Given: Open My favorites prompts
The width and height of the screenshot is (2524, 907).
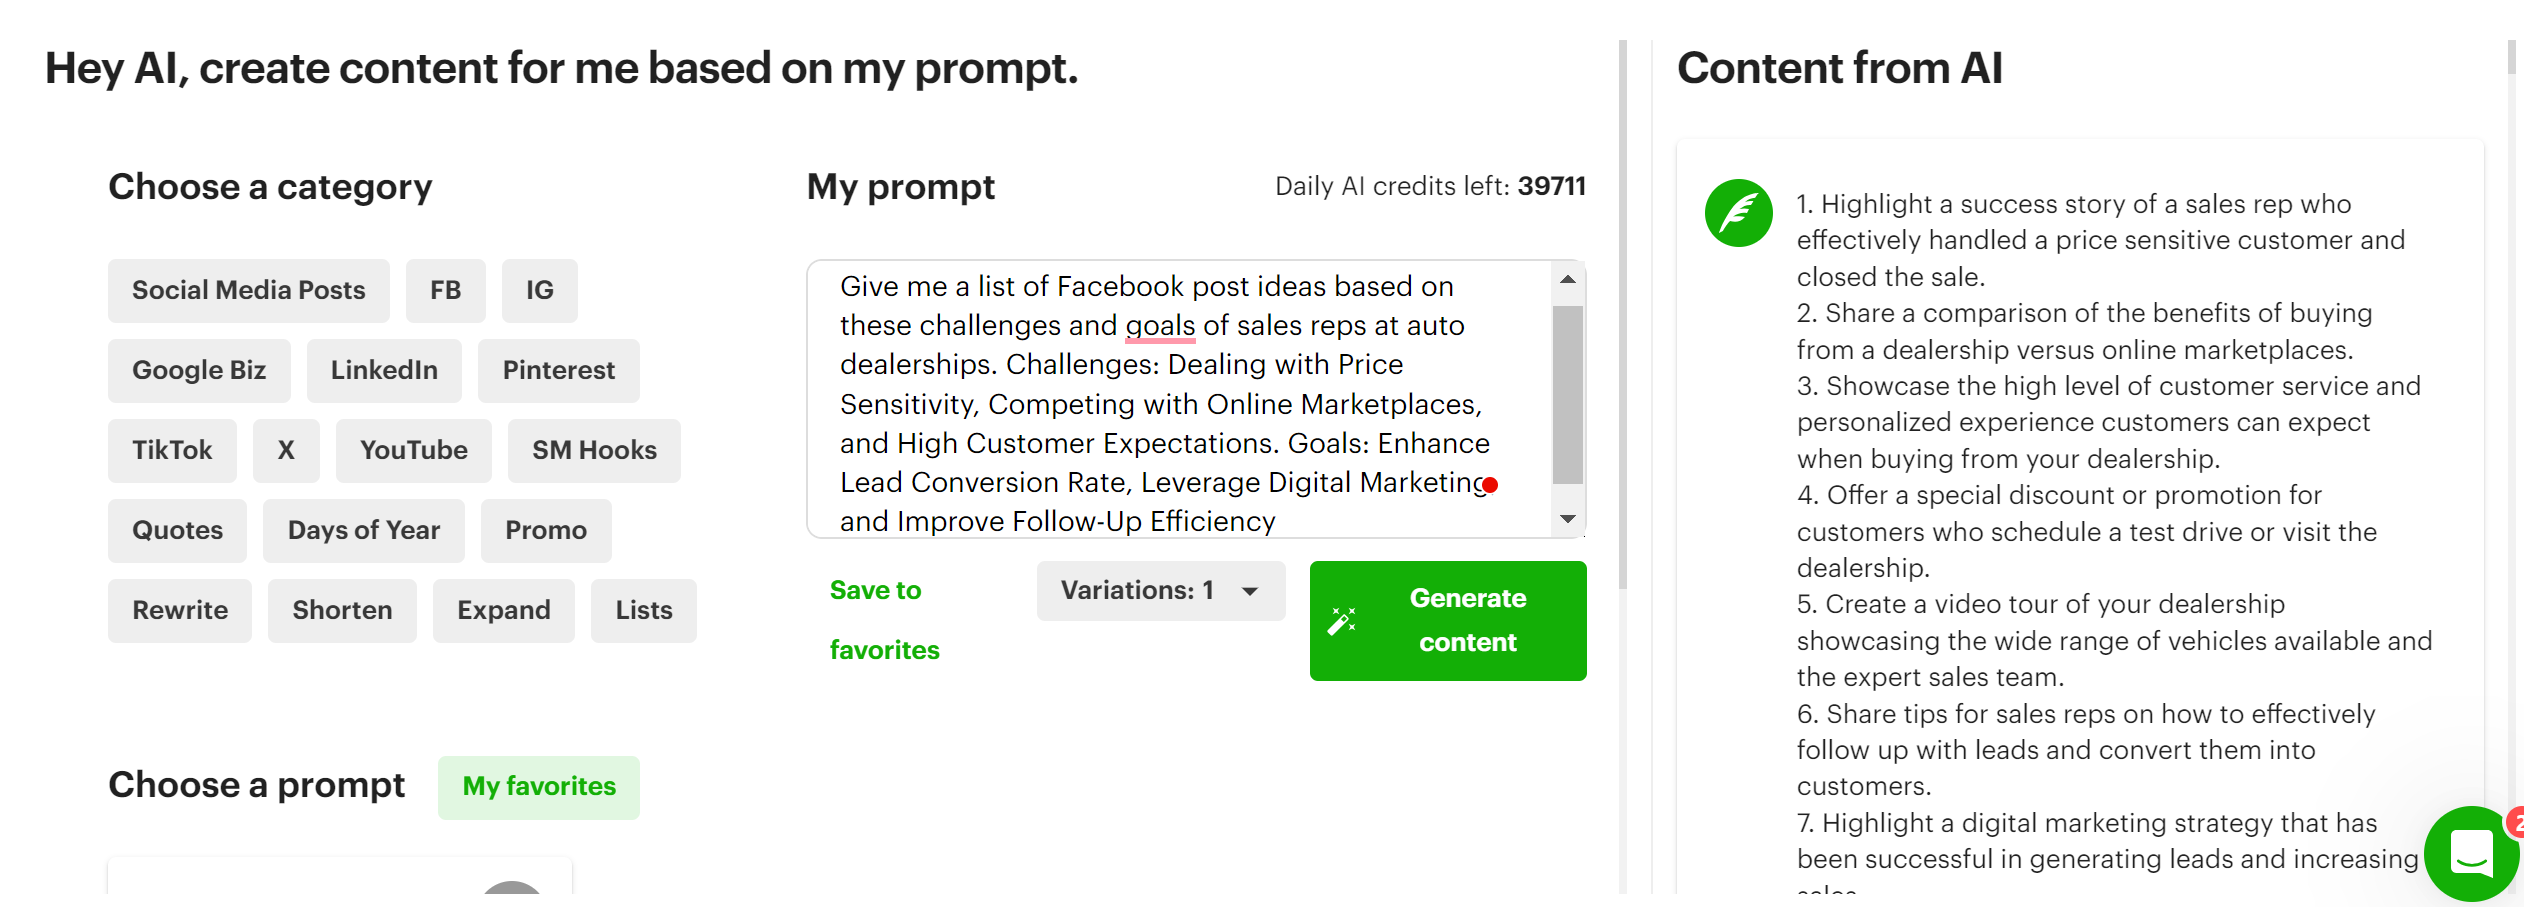Looking at the screenshot, I should tap(538, 787).
